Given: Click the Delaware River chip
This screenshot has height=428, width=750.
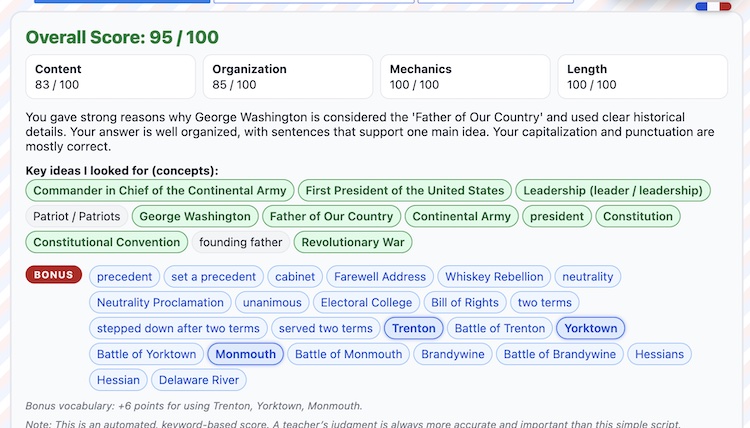Looking at the screenshot, I should click(198, 380).
